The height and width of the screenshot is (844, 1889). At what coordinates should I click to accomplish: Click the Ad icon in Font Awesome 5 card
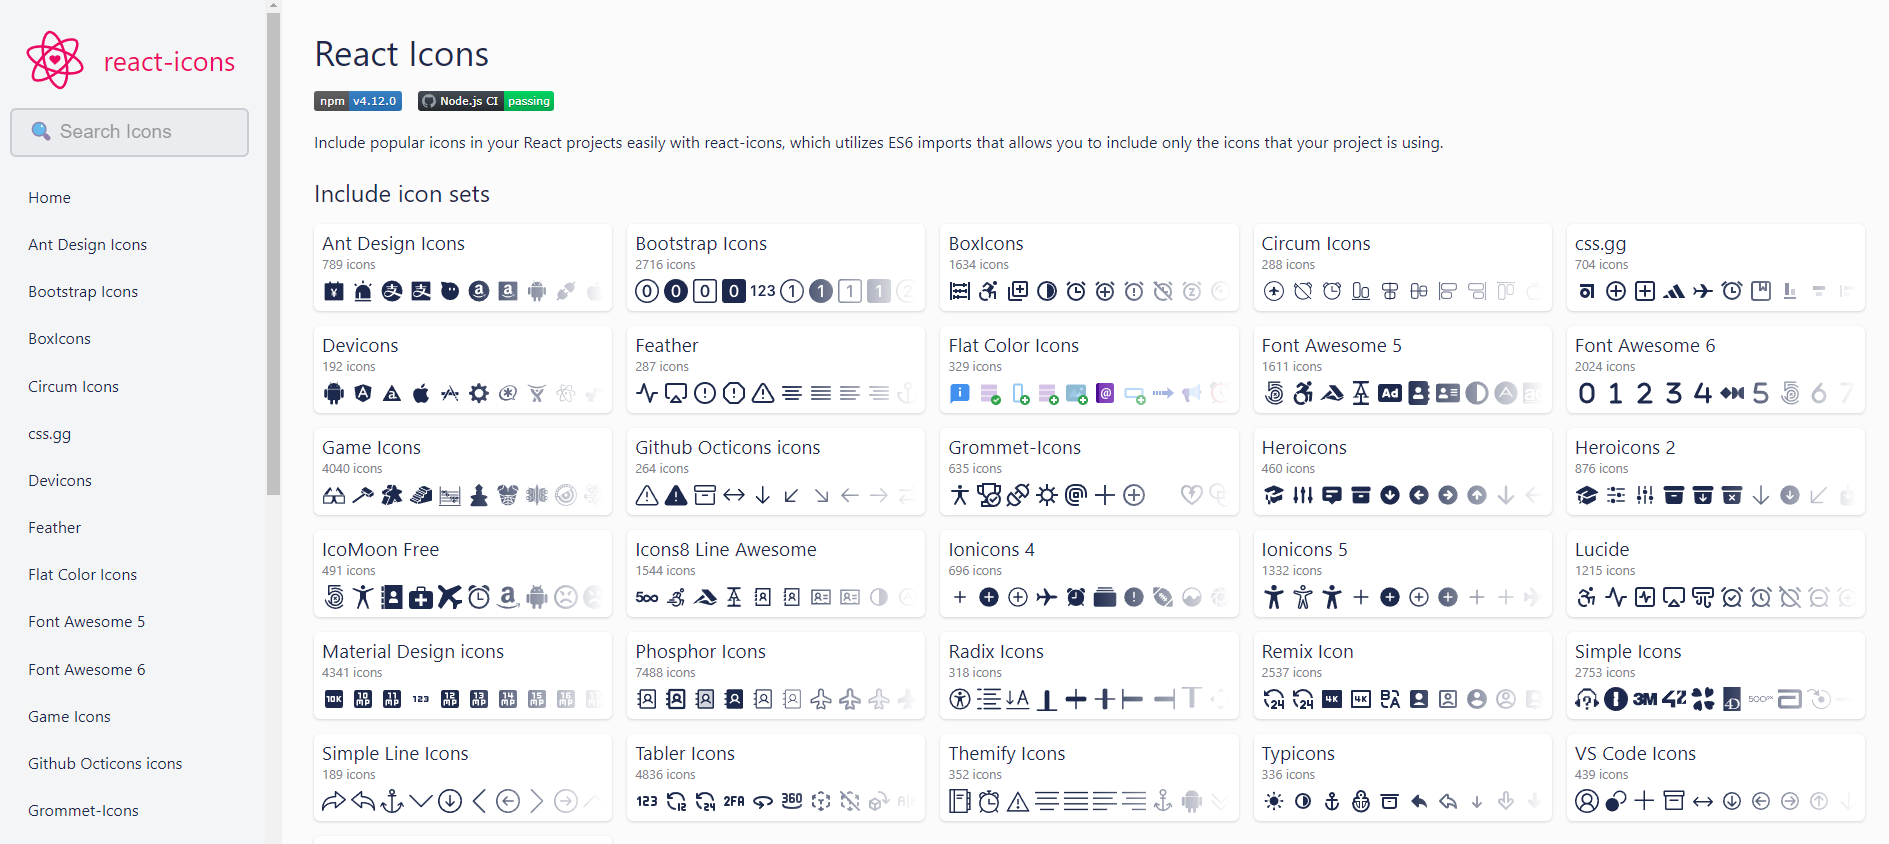(x=1390, y=393)
